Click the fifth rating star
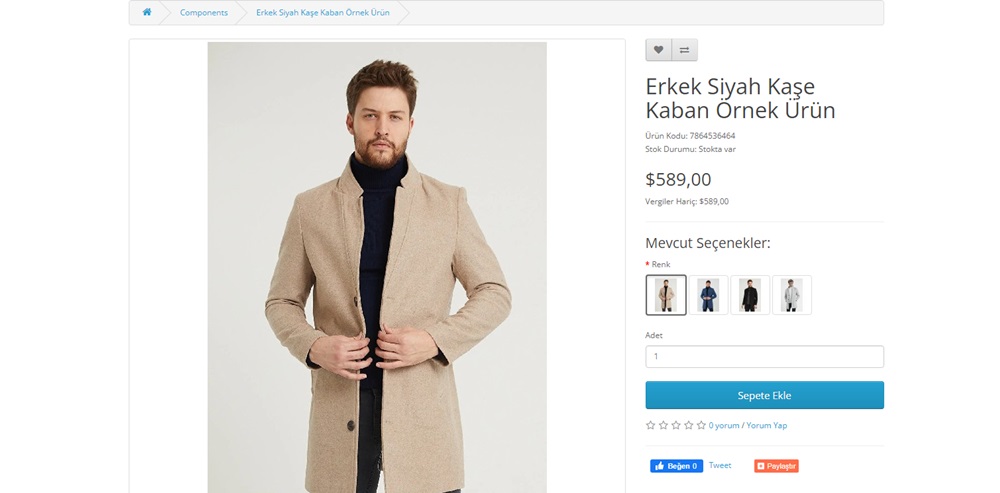 [x=701, y=425]
